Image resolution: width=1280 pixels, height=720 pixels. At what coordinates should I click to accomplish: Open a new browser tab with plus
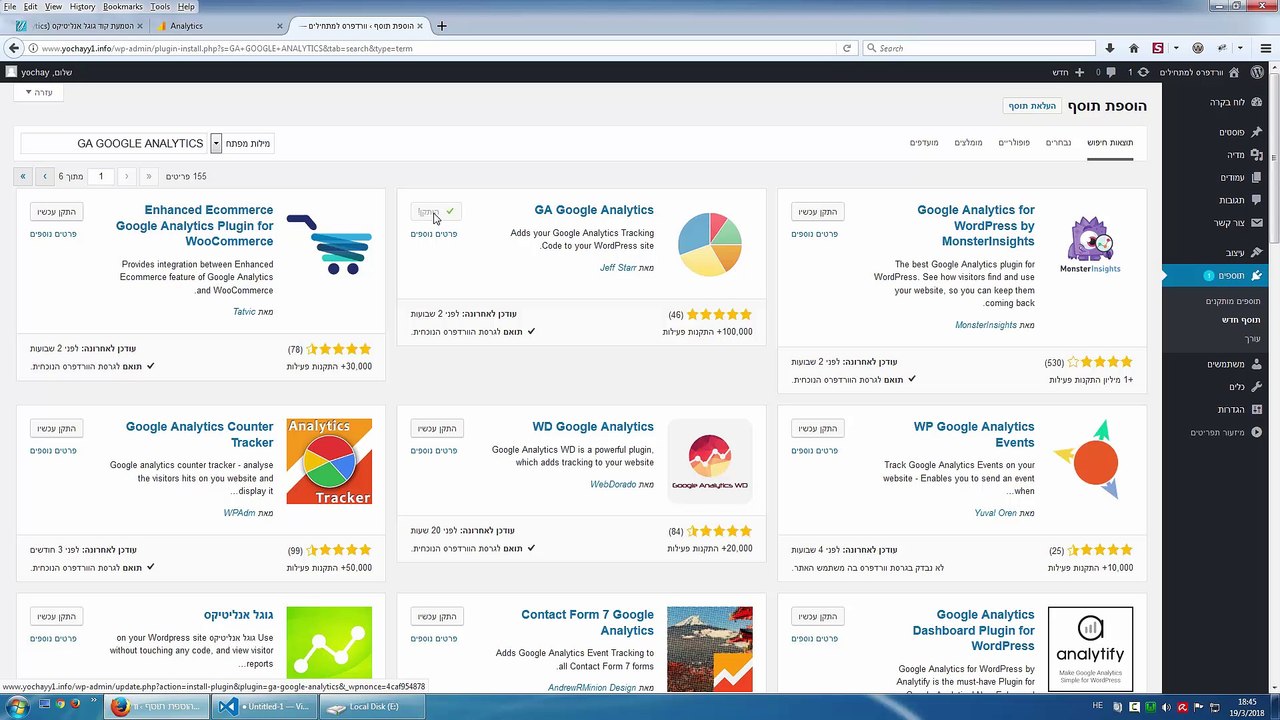(x=442, y=26)
